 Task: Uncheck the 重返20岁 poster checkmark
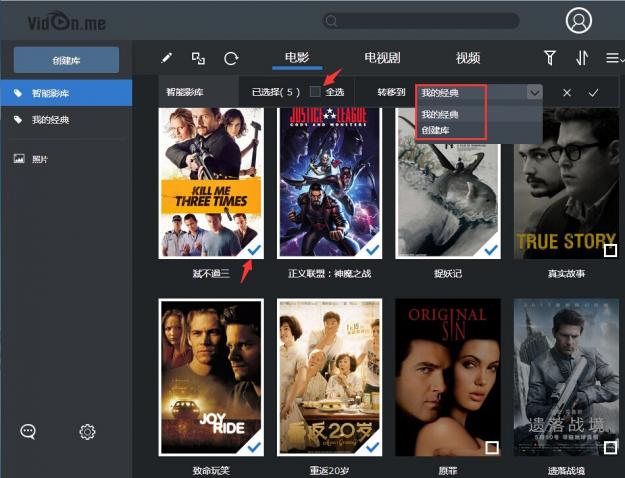(372, 447)
